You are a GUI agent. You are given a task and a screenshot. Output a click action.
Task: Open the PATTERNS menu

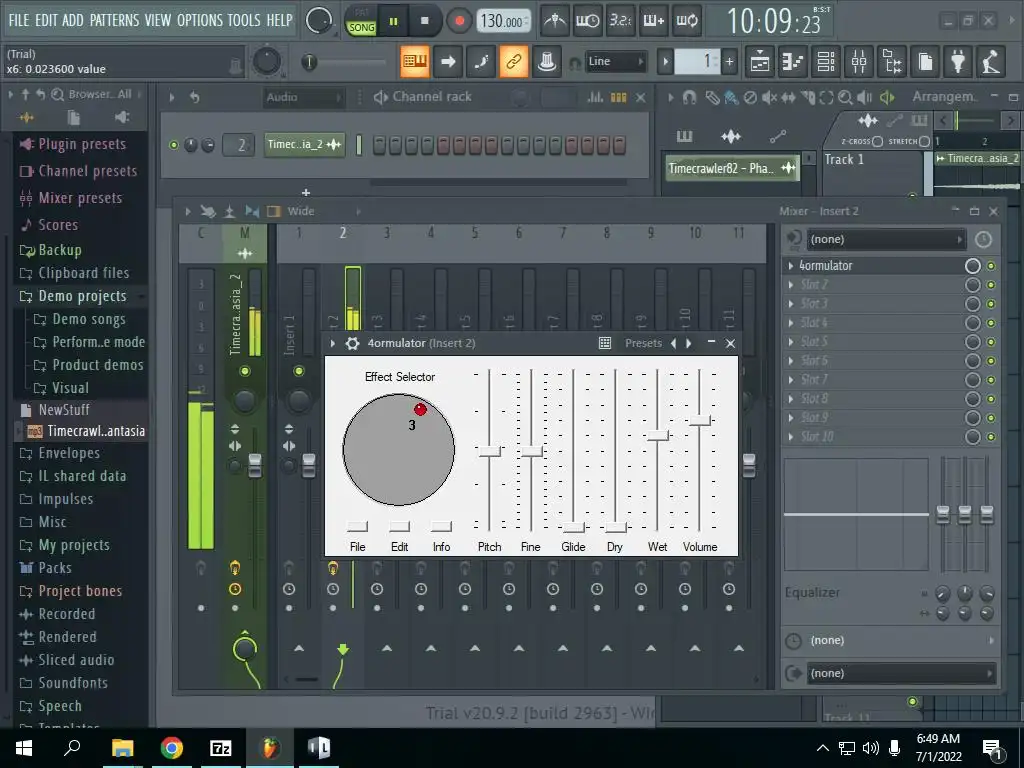pos(114,20)
